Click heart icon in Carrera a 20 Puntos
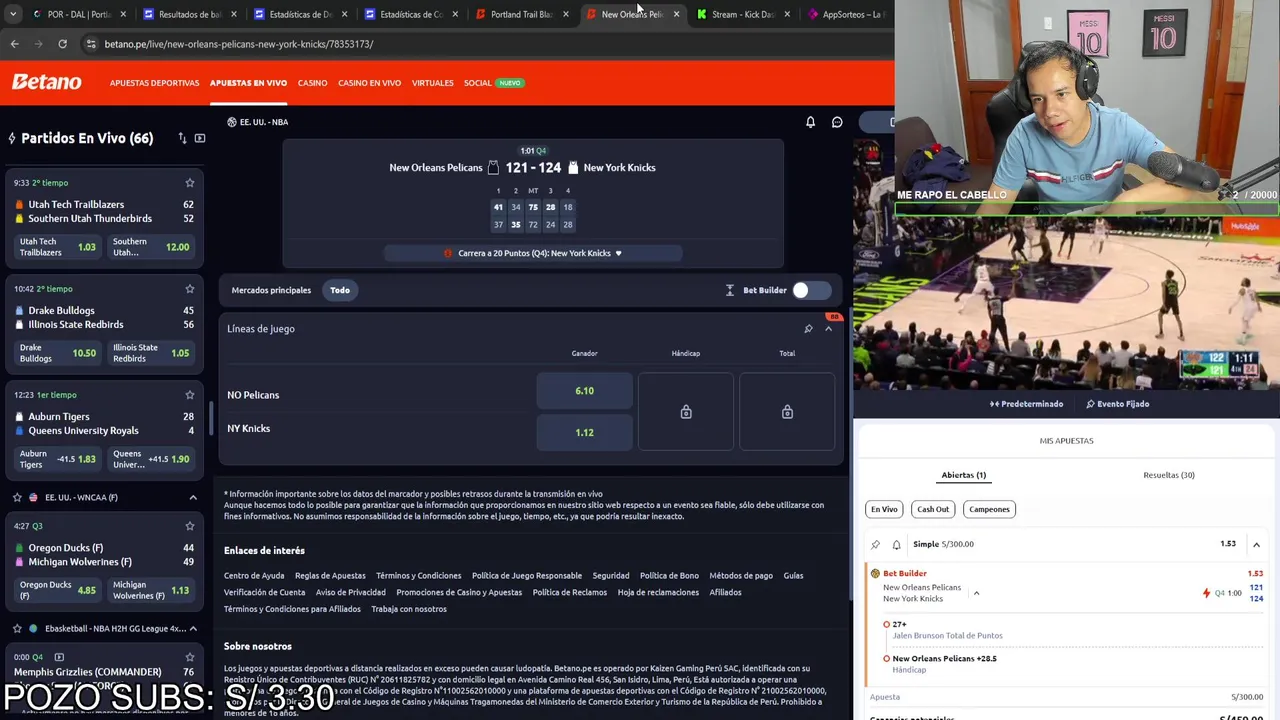 [618, 253]
